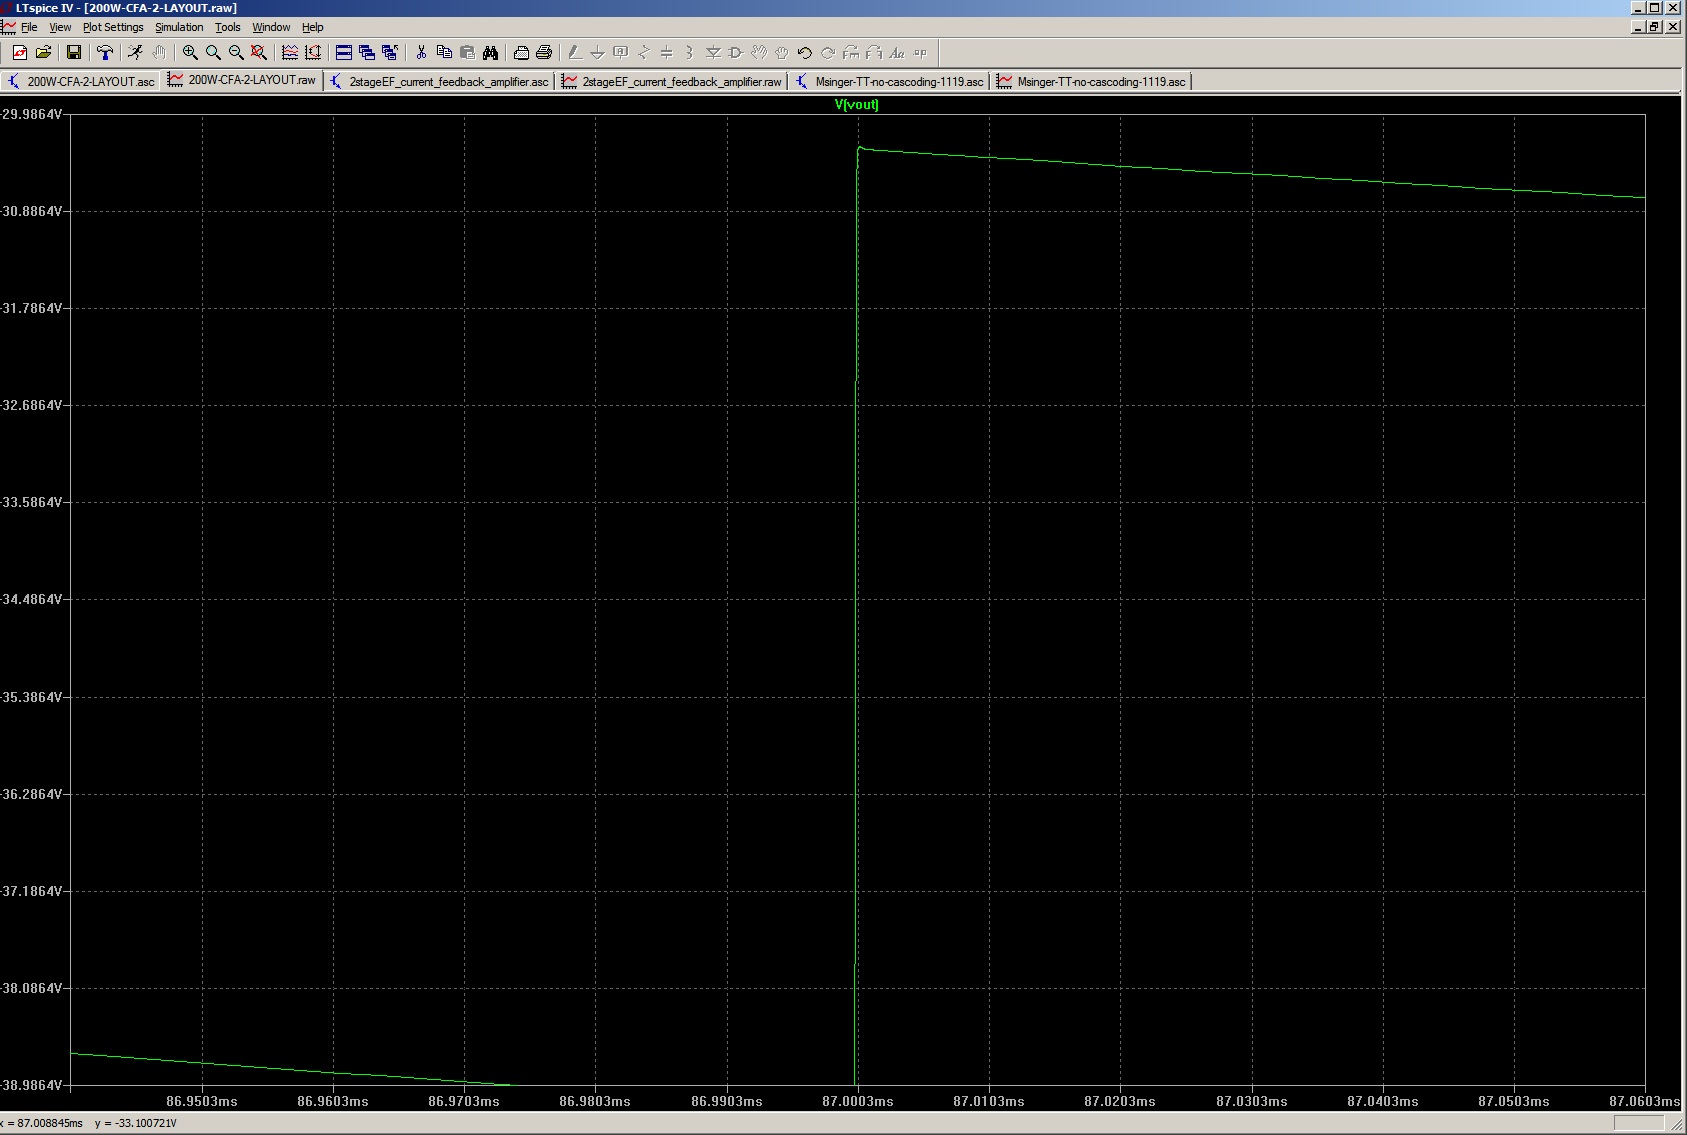Click the SPICE directive '.op' icon

tap(920, 53)
